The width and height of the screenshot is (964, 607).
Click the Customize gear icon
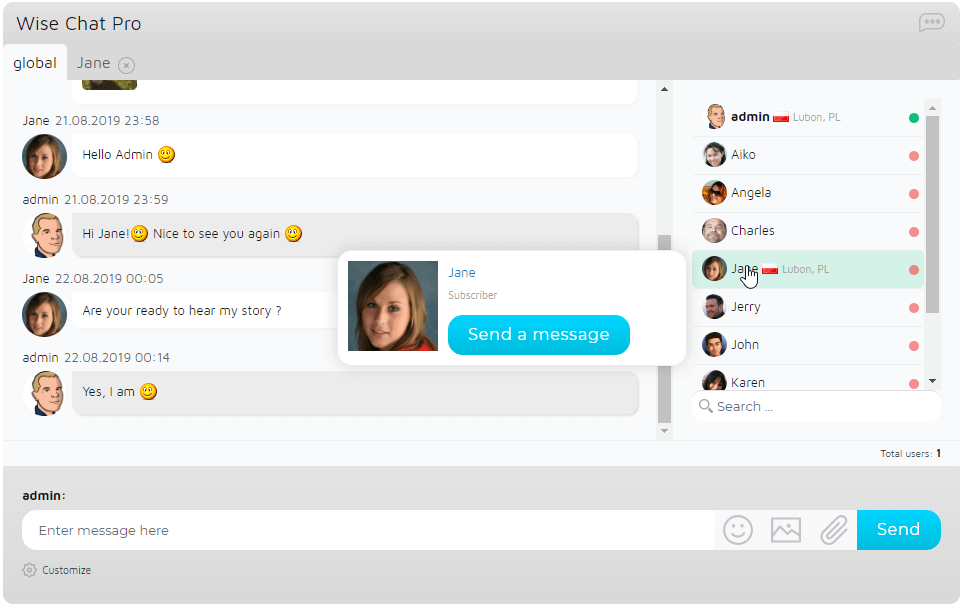click(x=29, y=570)
